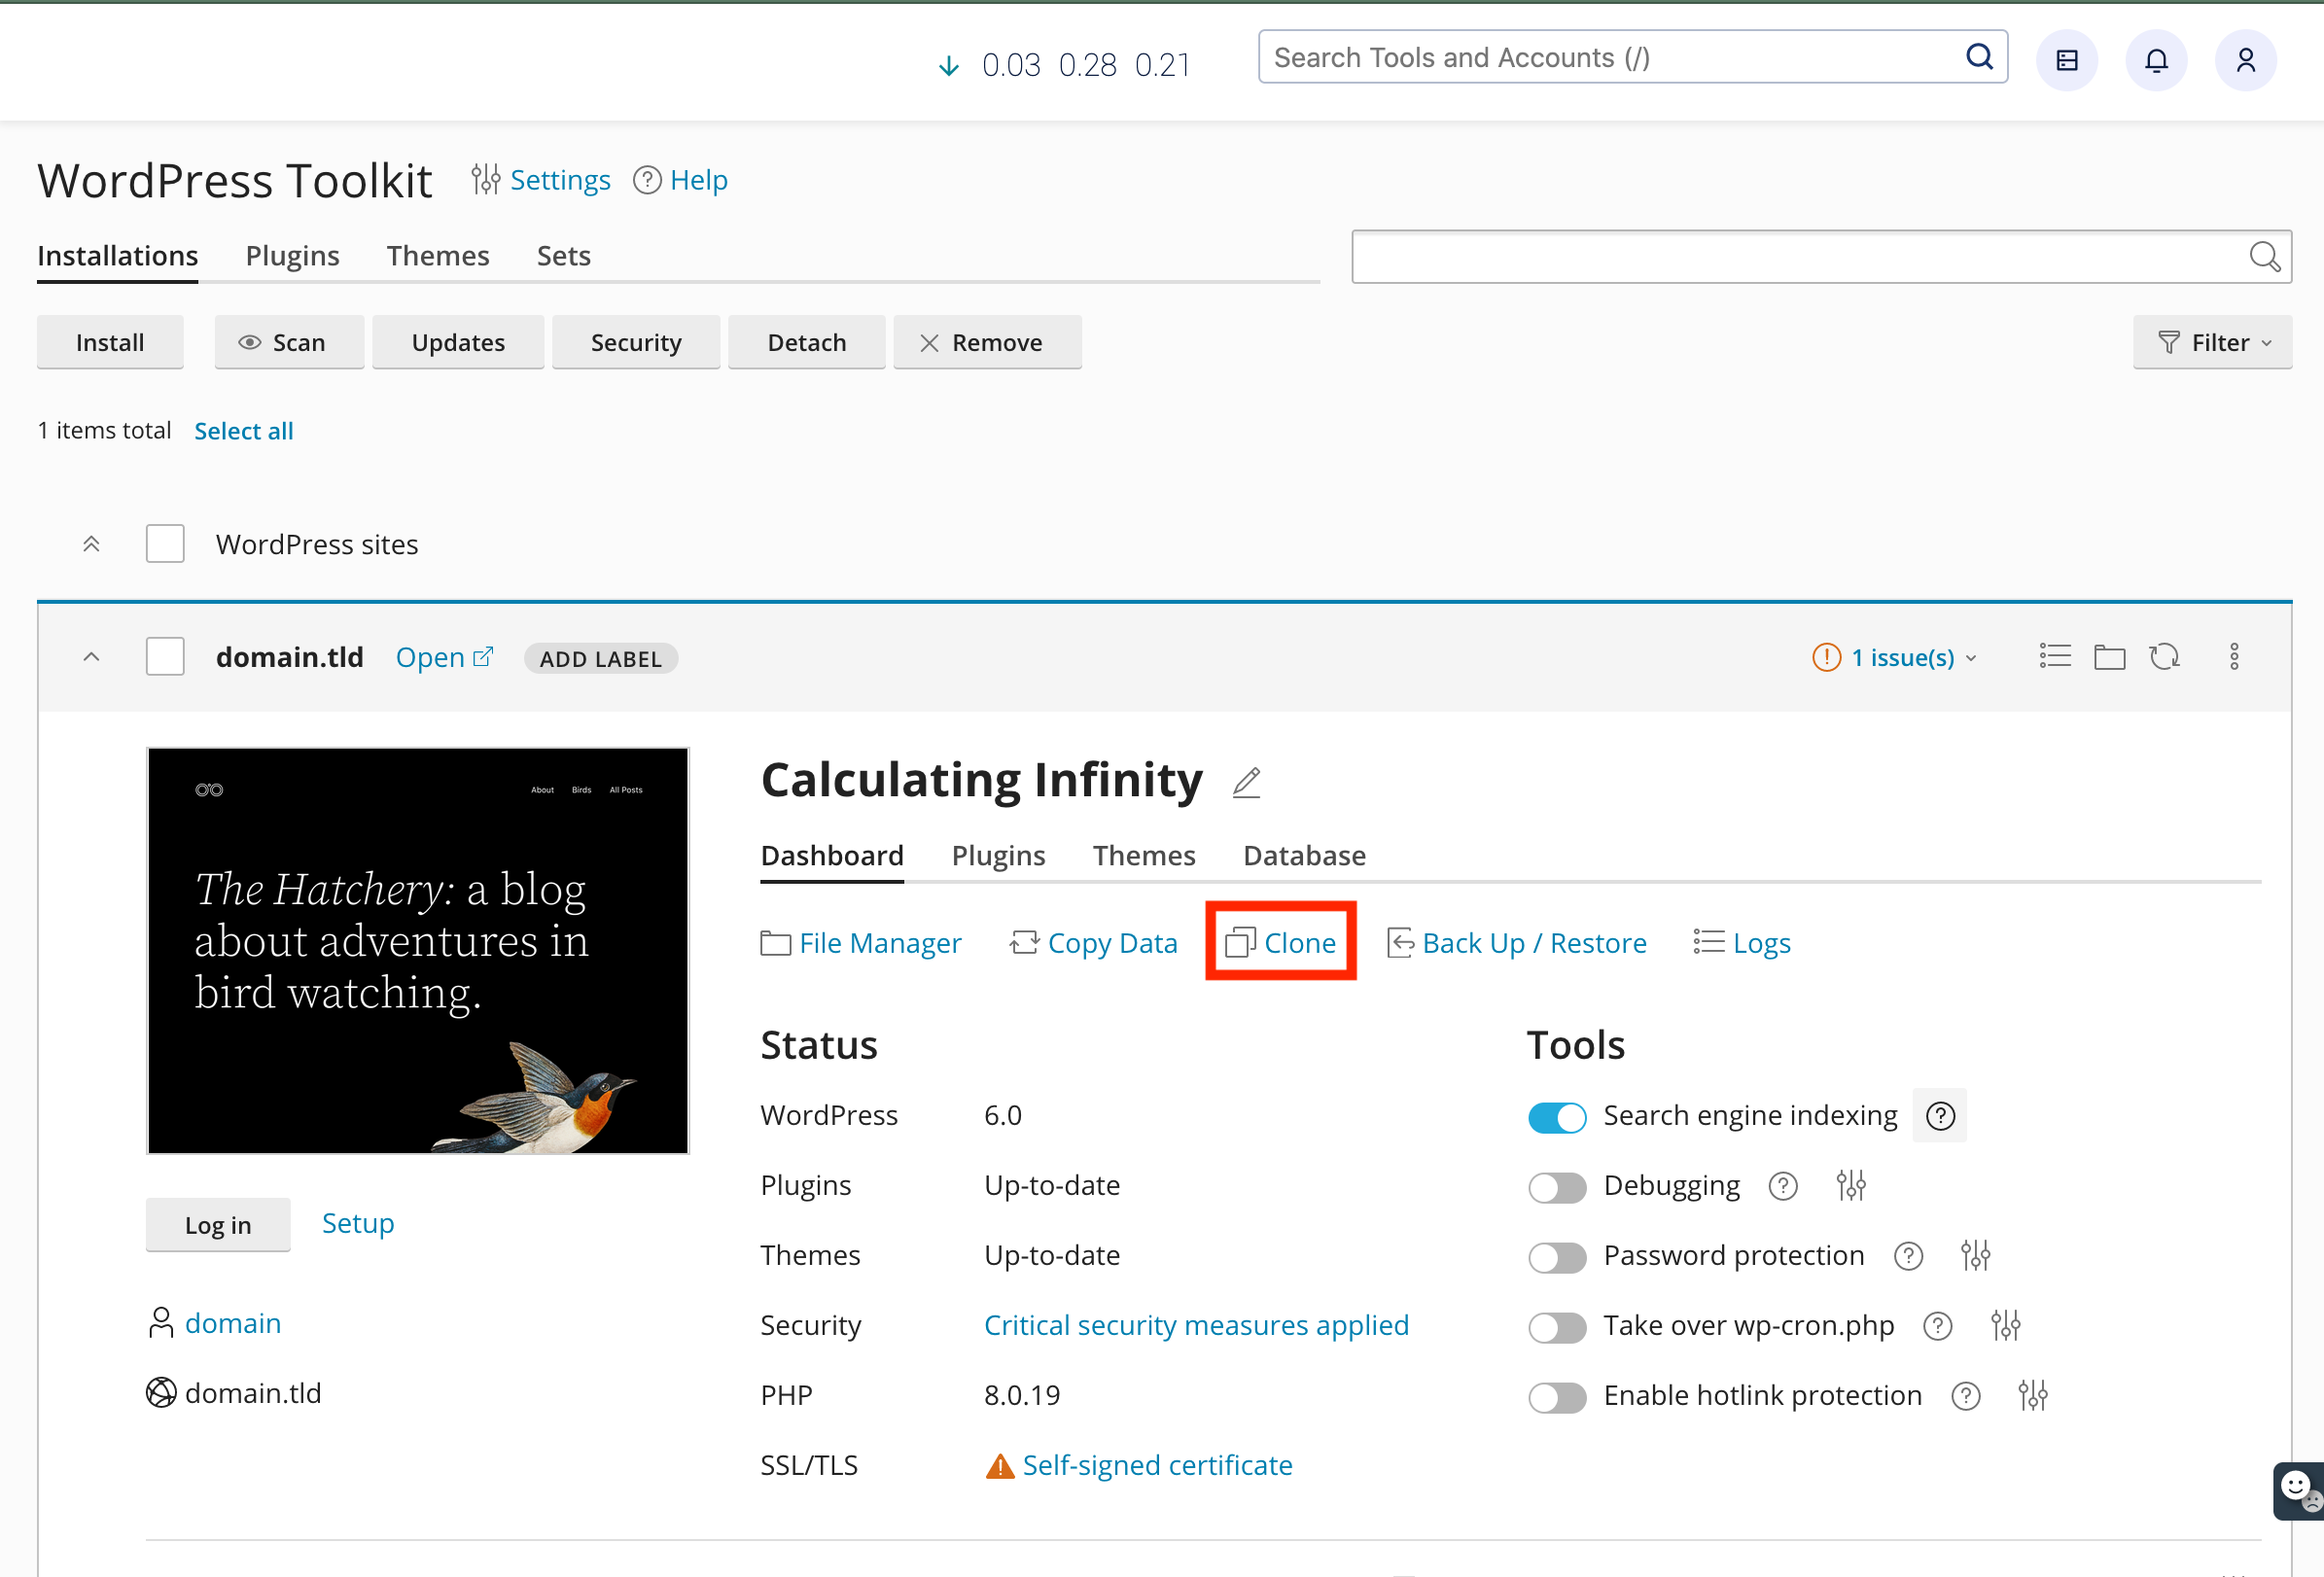Open the domain.tld logs list icon
This screenshot has width=2324, height=1577.
tap(2055, 657)
